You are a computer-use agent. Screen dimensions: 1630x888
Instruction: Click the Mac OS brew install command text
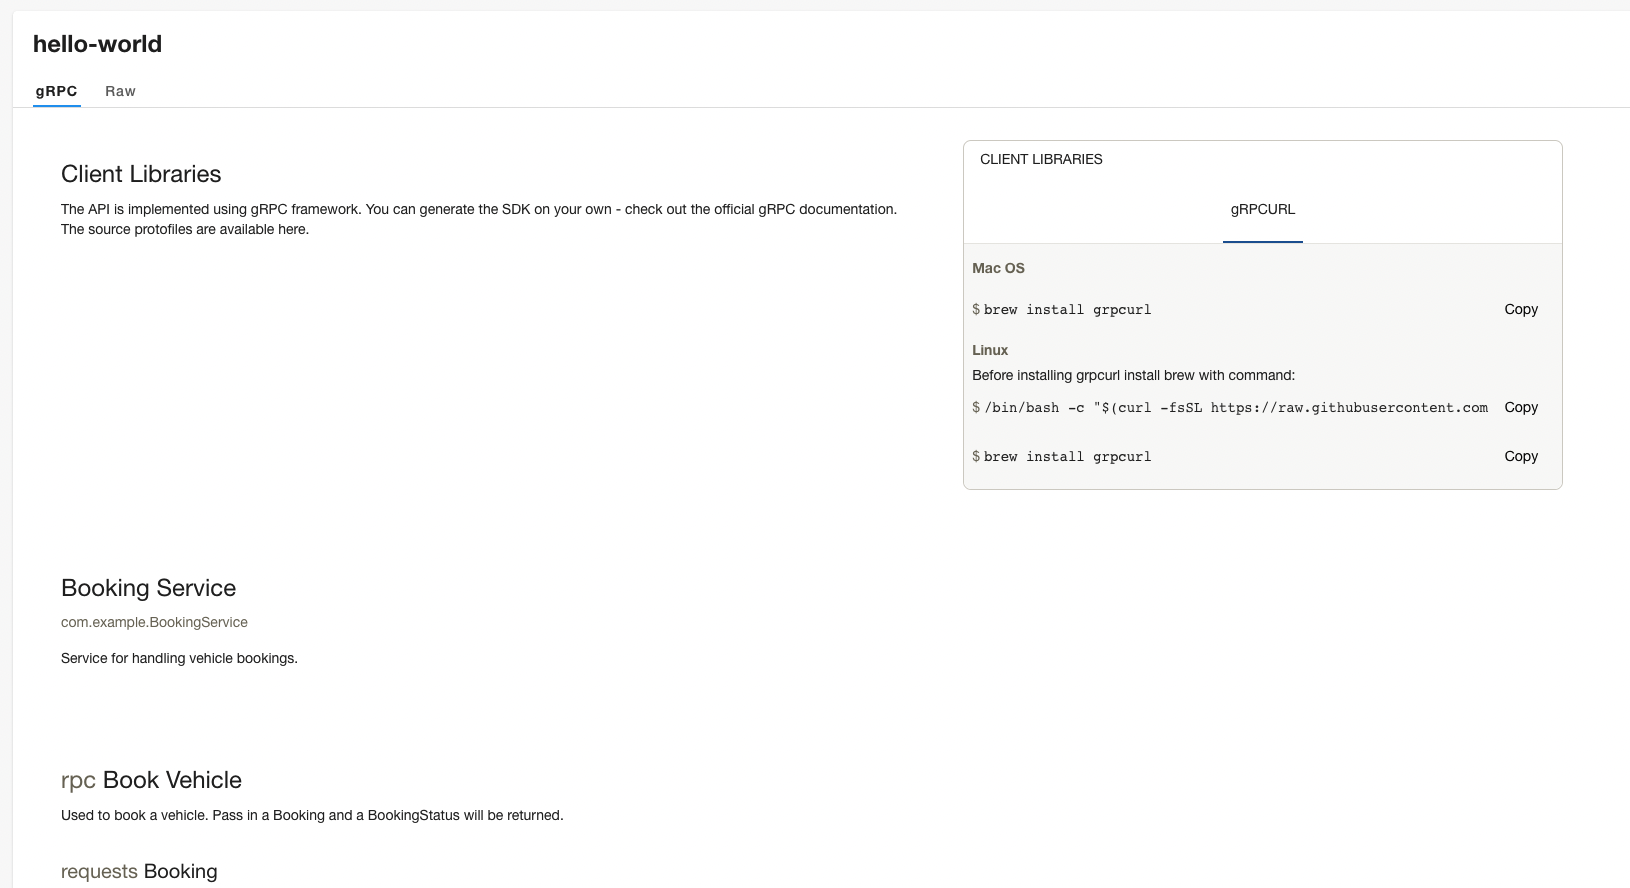pyautogui.click(x=1067, y=310)
